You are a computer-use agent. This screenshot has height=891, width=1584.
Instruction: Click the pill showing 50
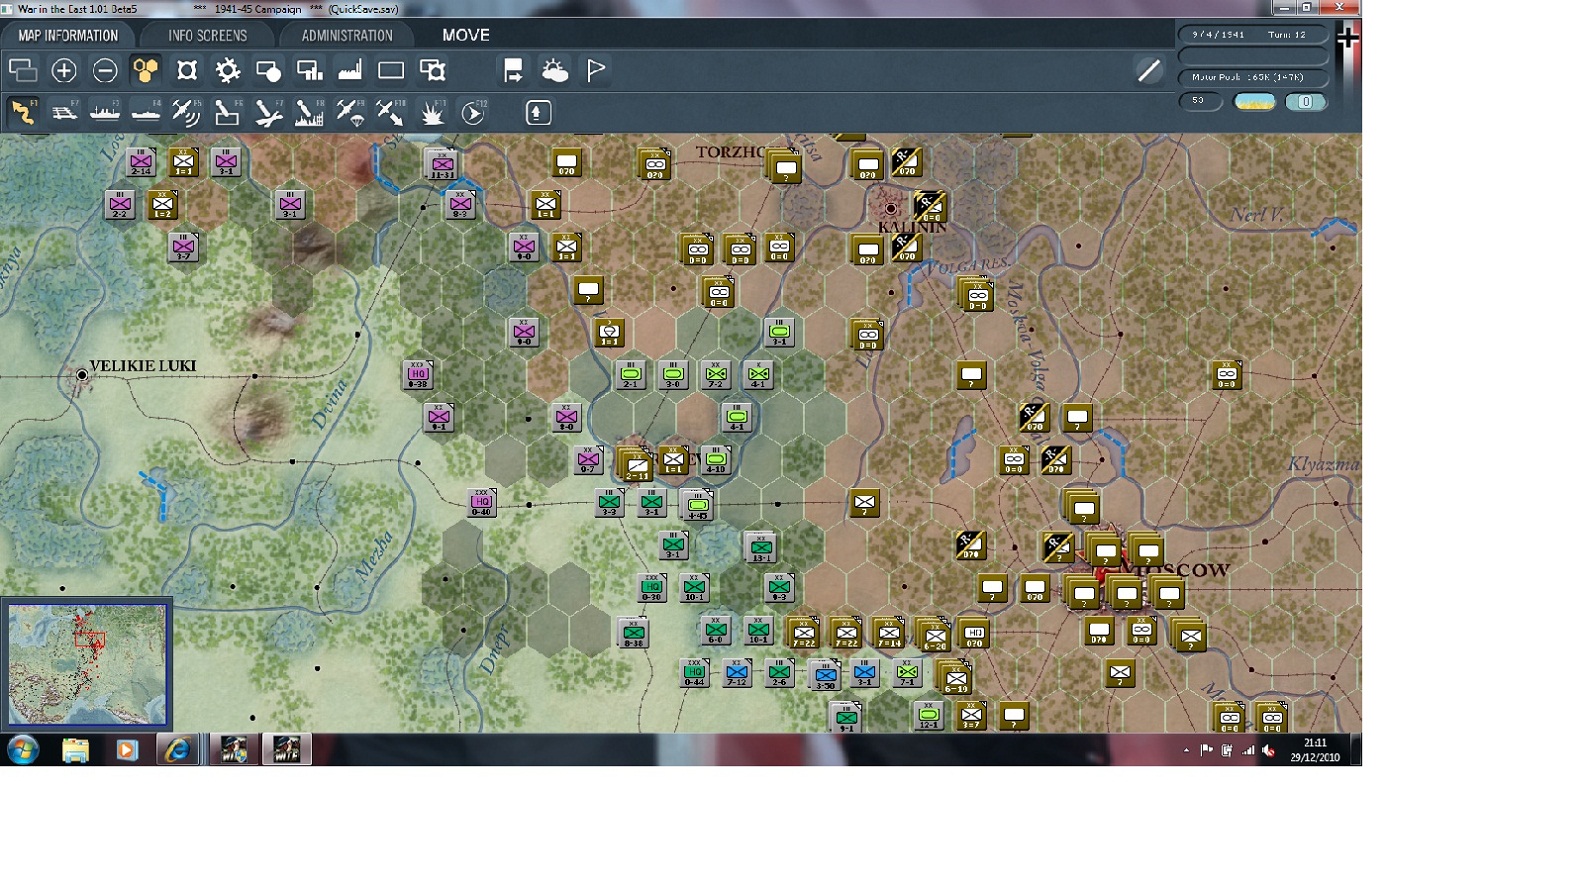coord(1201,101)
